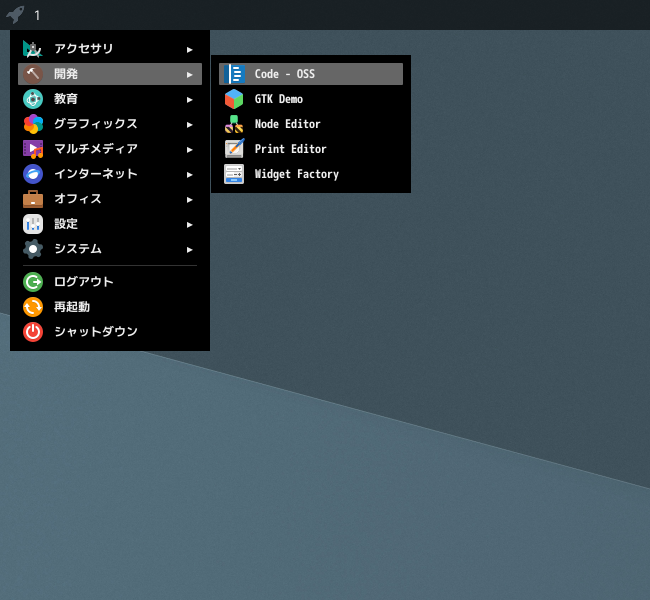The width and height of the screenshot is (650, 600).
Task: Expand the システム submenu arrow
Action: coord(189,249)
